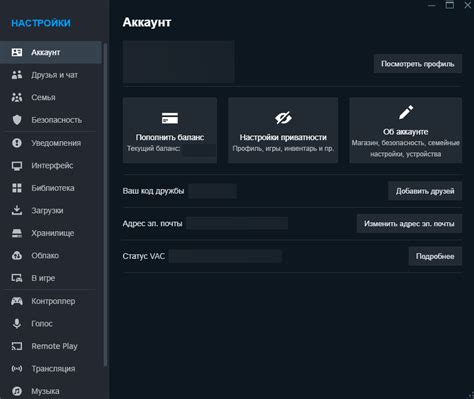Click the Голос microphone icon
The height and width of the screenshot is (399, 474).
17,323
